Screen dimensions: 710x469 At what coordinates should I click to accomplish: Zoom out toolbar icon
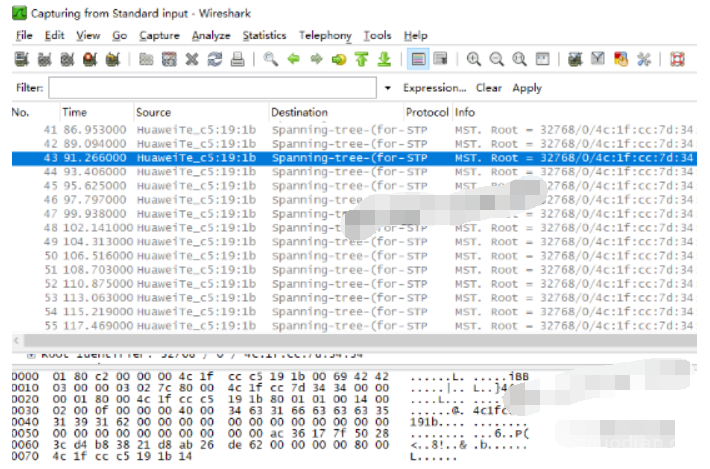(x=496, y=59)
